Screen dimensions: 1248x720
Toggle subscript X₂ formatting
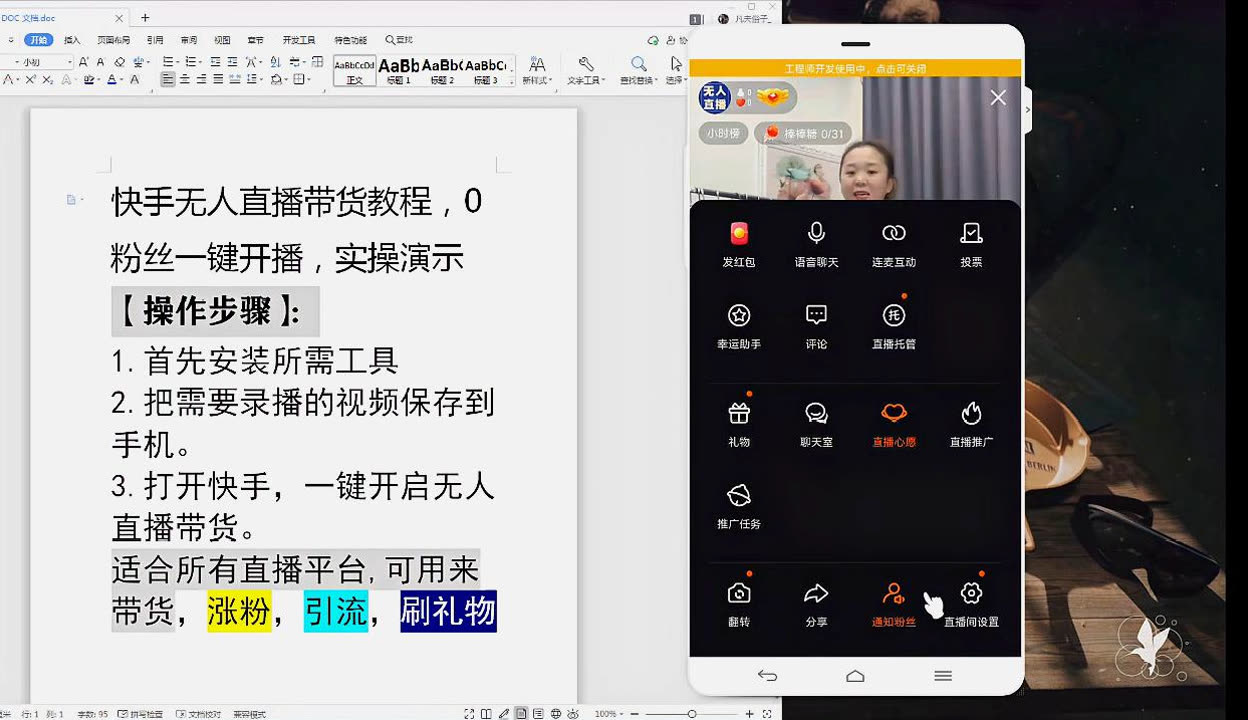[48, 80]
